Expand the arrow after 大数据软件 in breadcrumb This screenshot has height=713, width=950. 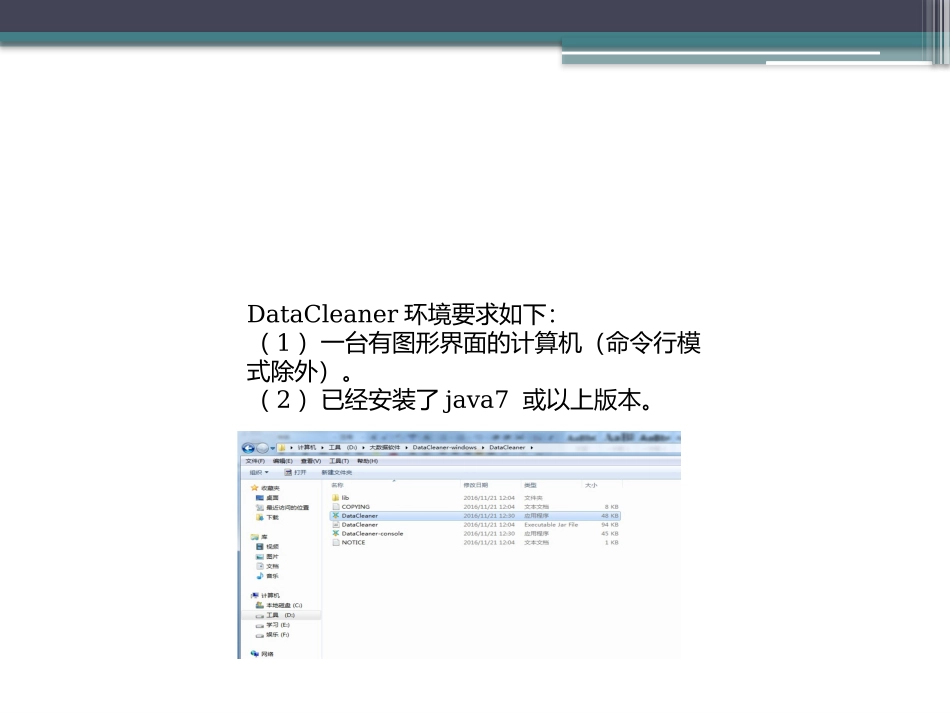tap(407, 448)
